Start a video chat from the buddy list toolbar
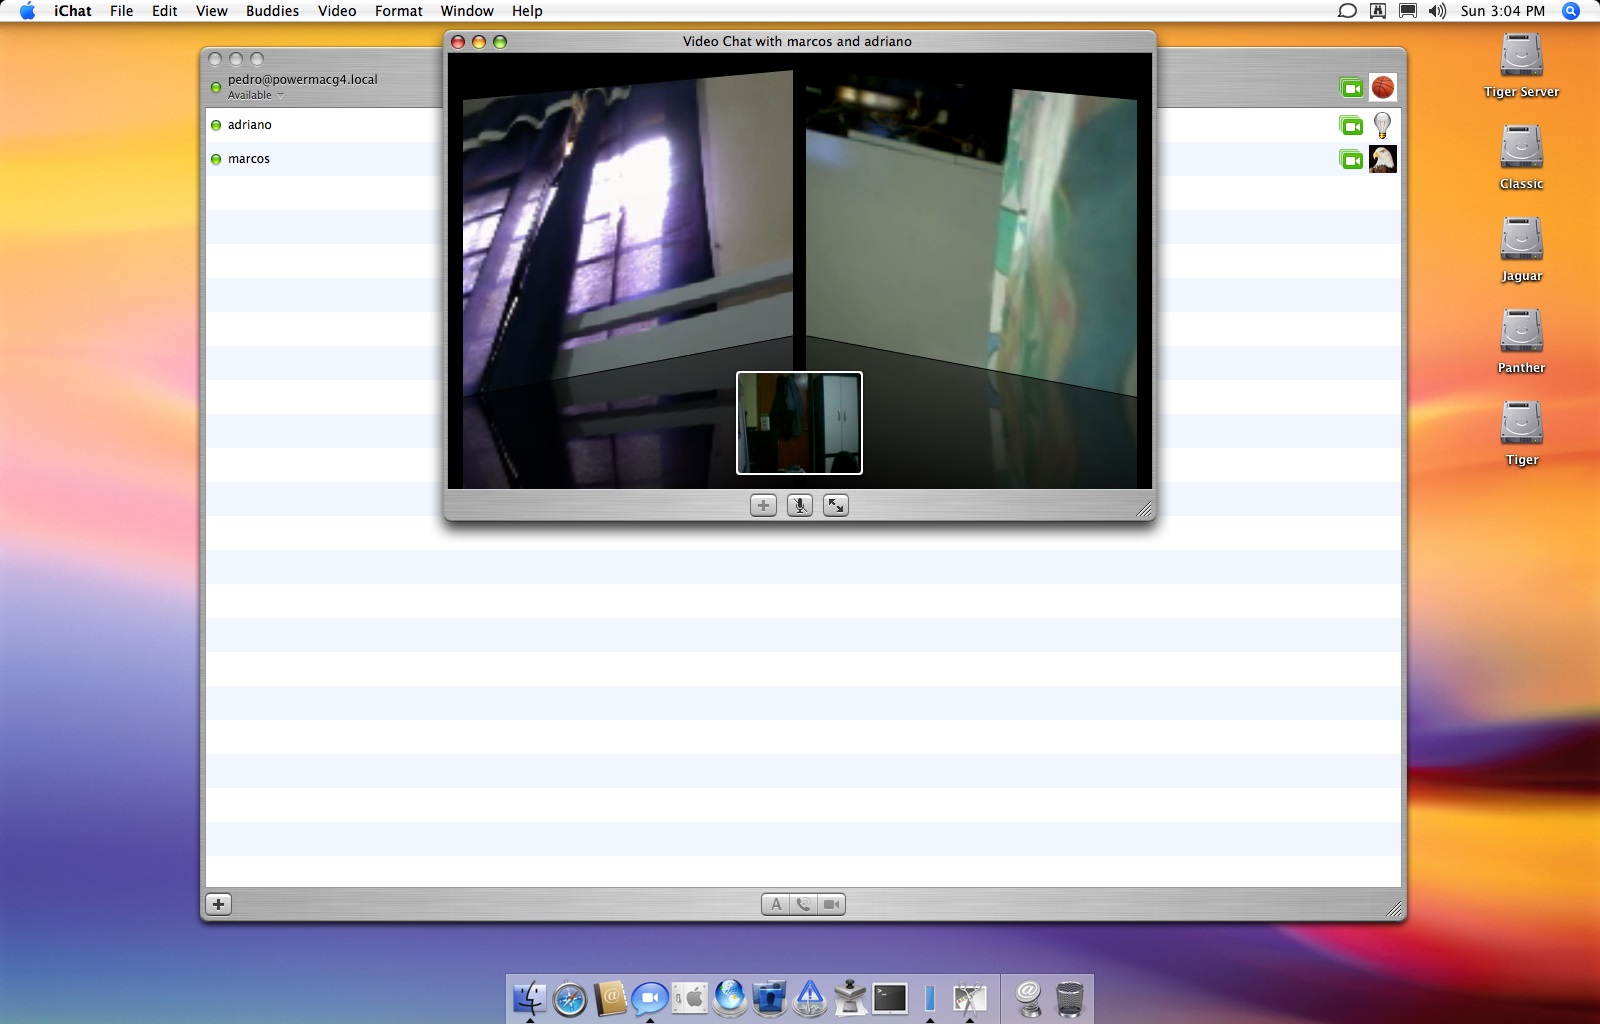The height and width of the screenshot is (1024, 1600). pos(831,904)
